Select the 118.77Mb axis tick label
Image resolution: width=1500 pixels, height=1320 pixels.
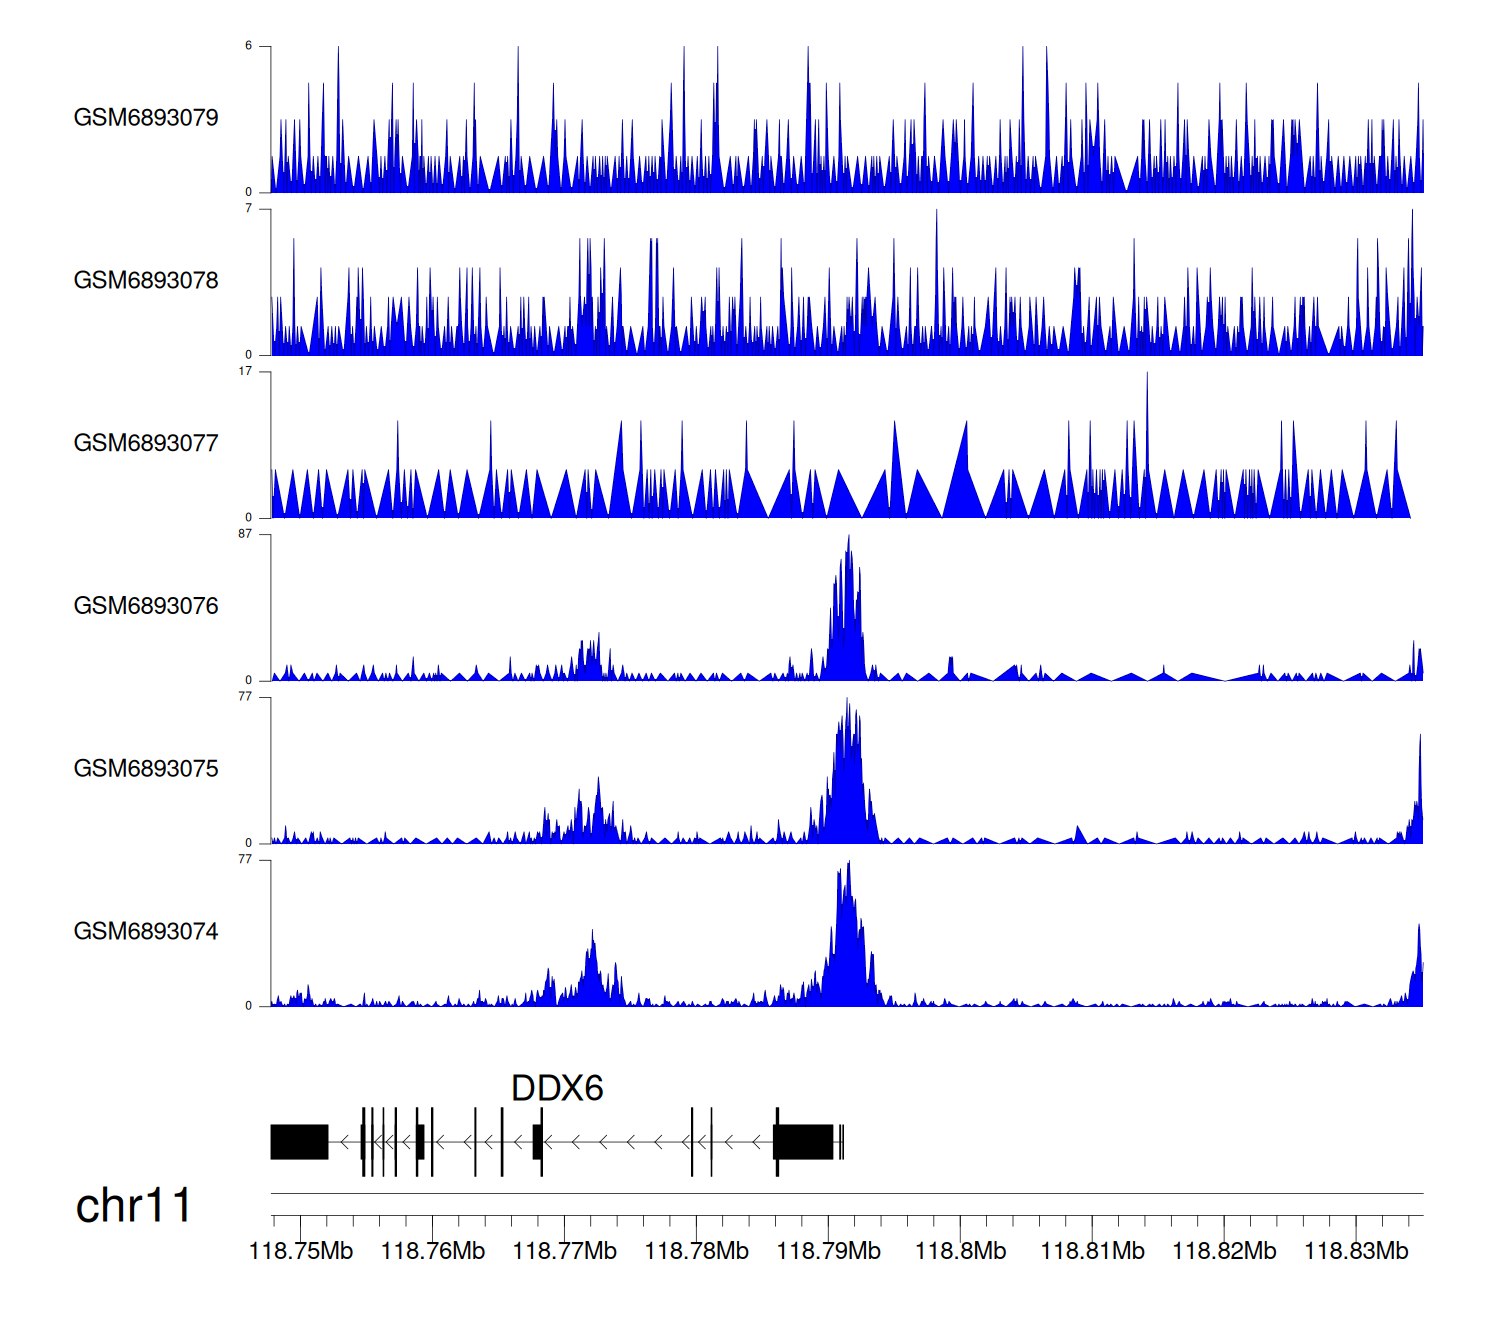click(x=564, y=1251)
